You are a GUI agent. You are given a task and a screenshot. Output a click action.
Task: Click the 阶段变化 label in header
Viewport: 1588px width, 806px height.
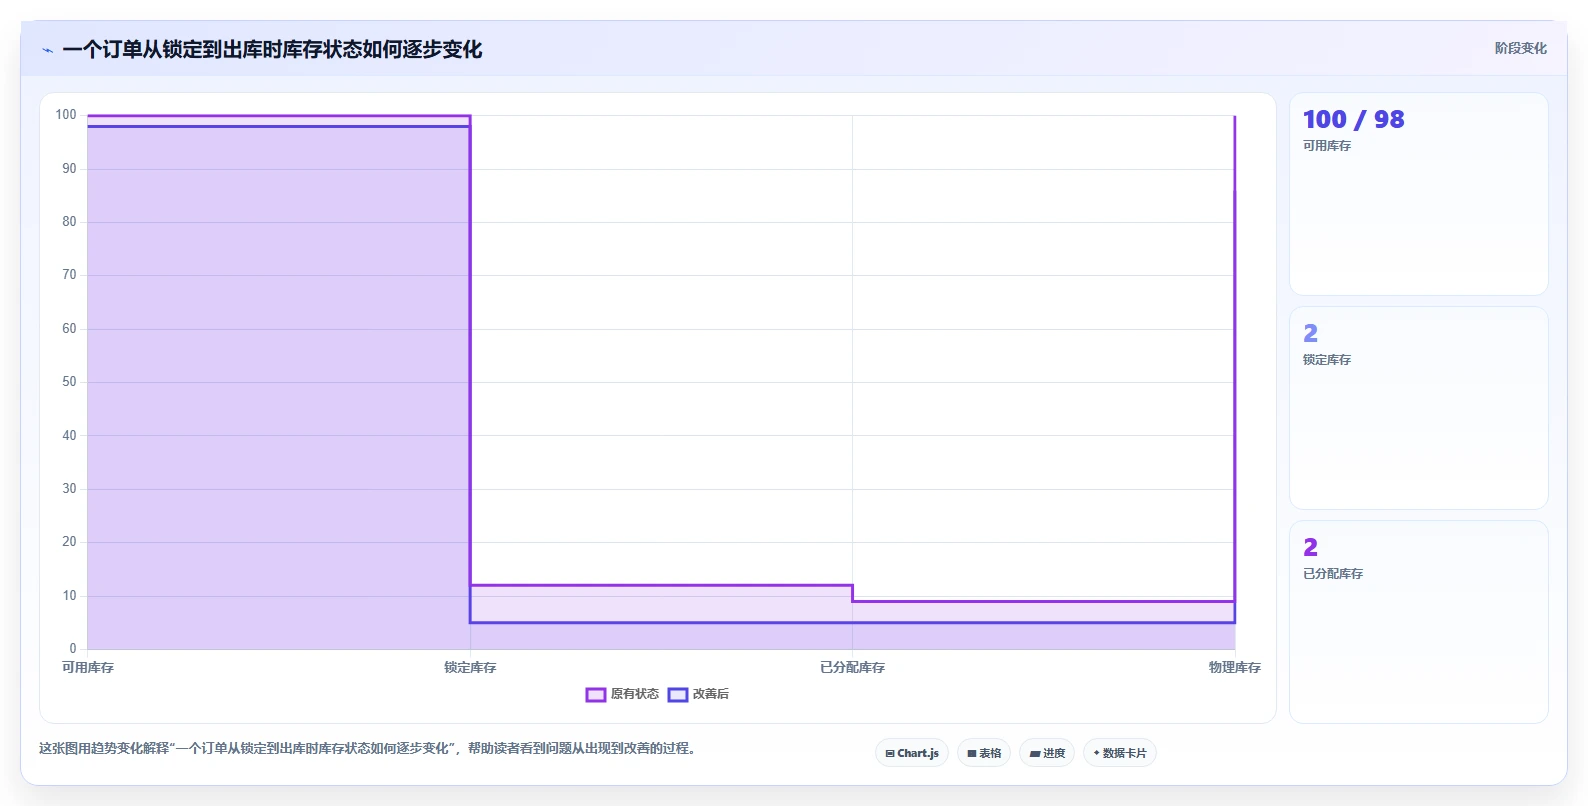pos(1520,48)
